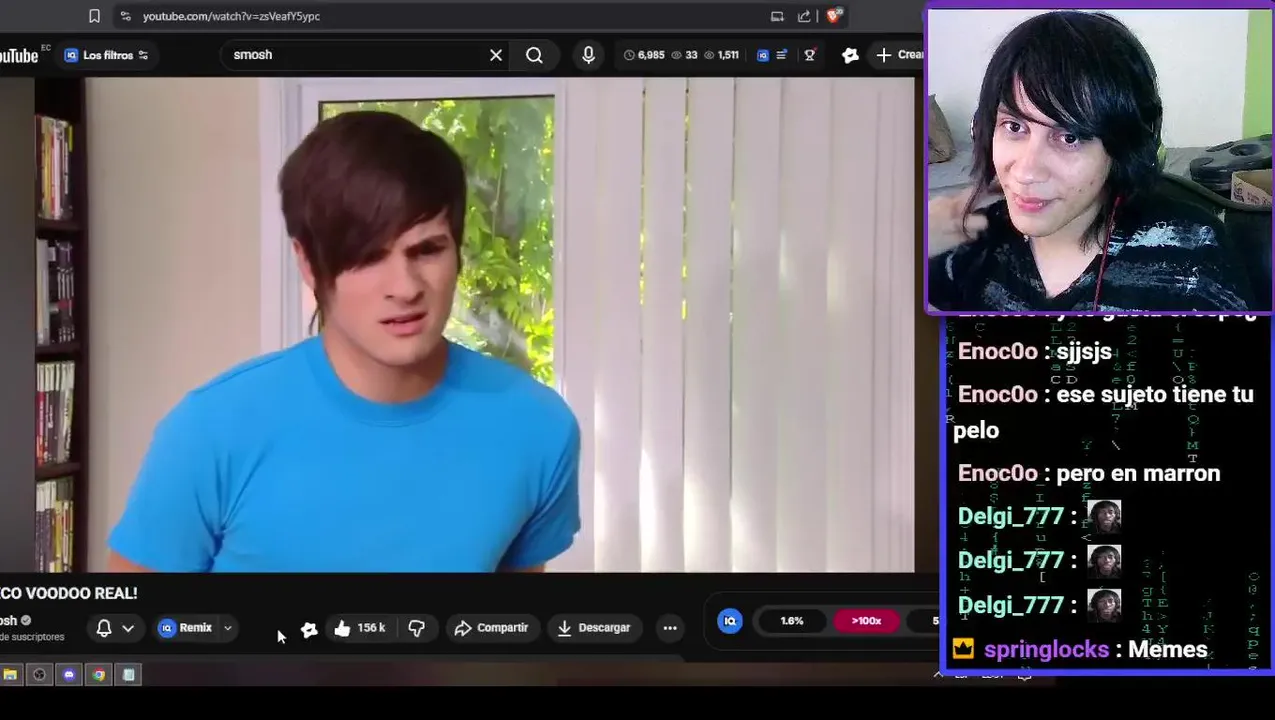This screenshot has height=720, width=1275.
Task: Clear the search text with the X
Action: tap(496, 55)
